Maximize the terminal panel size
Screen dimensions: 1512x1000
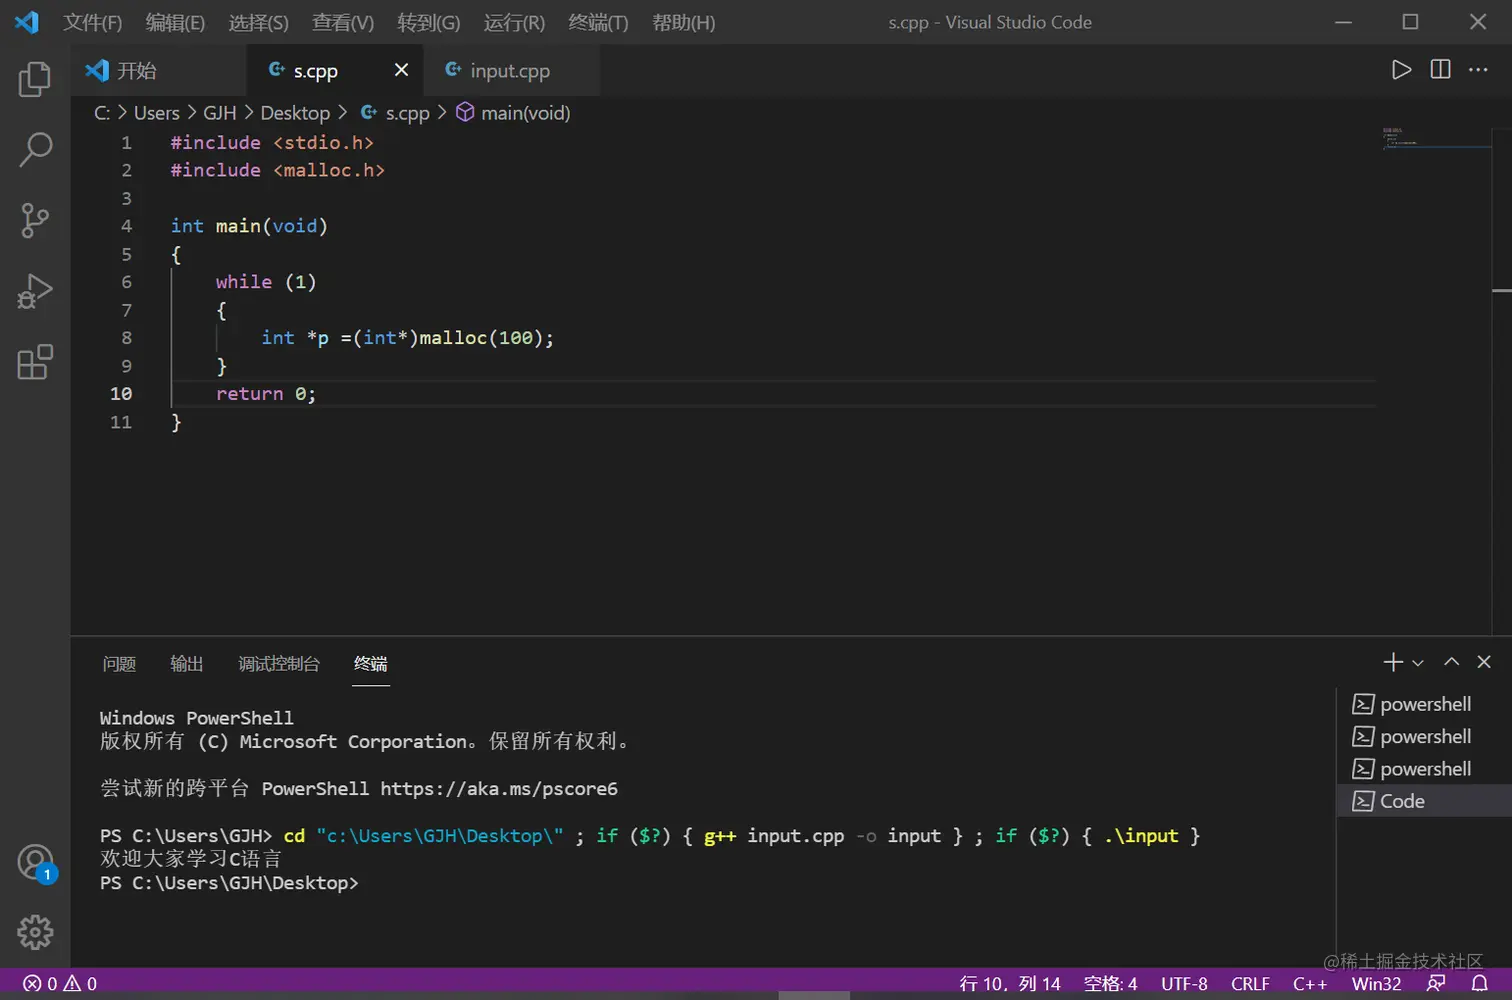pyautogui.click(x=1452, y=662)
